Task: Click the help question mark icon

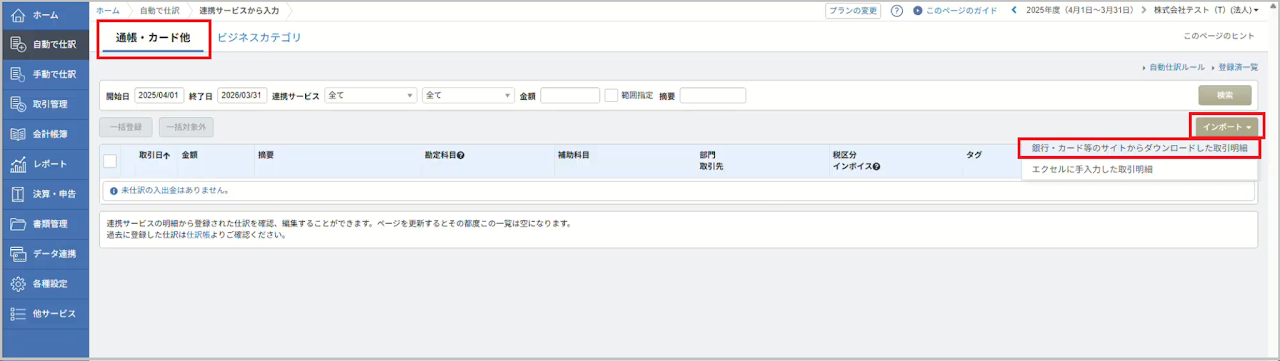Action: [x=897, y=11]
